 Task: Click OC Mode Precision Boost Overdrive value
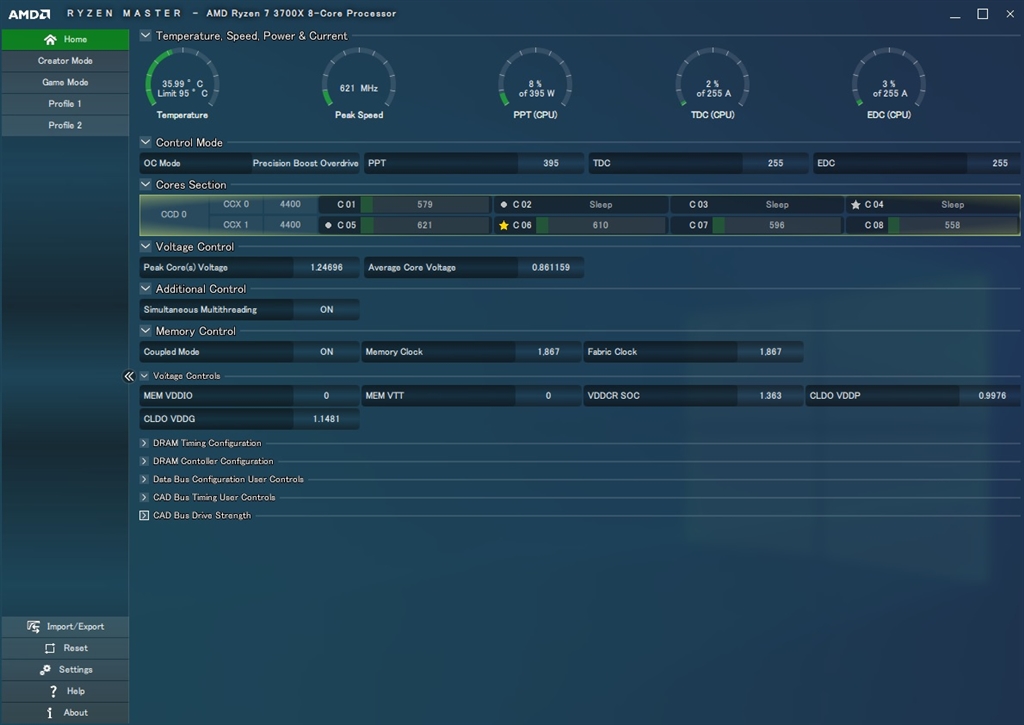(x=306, y=163)
